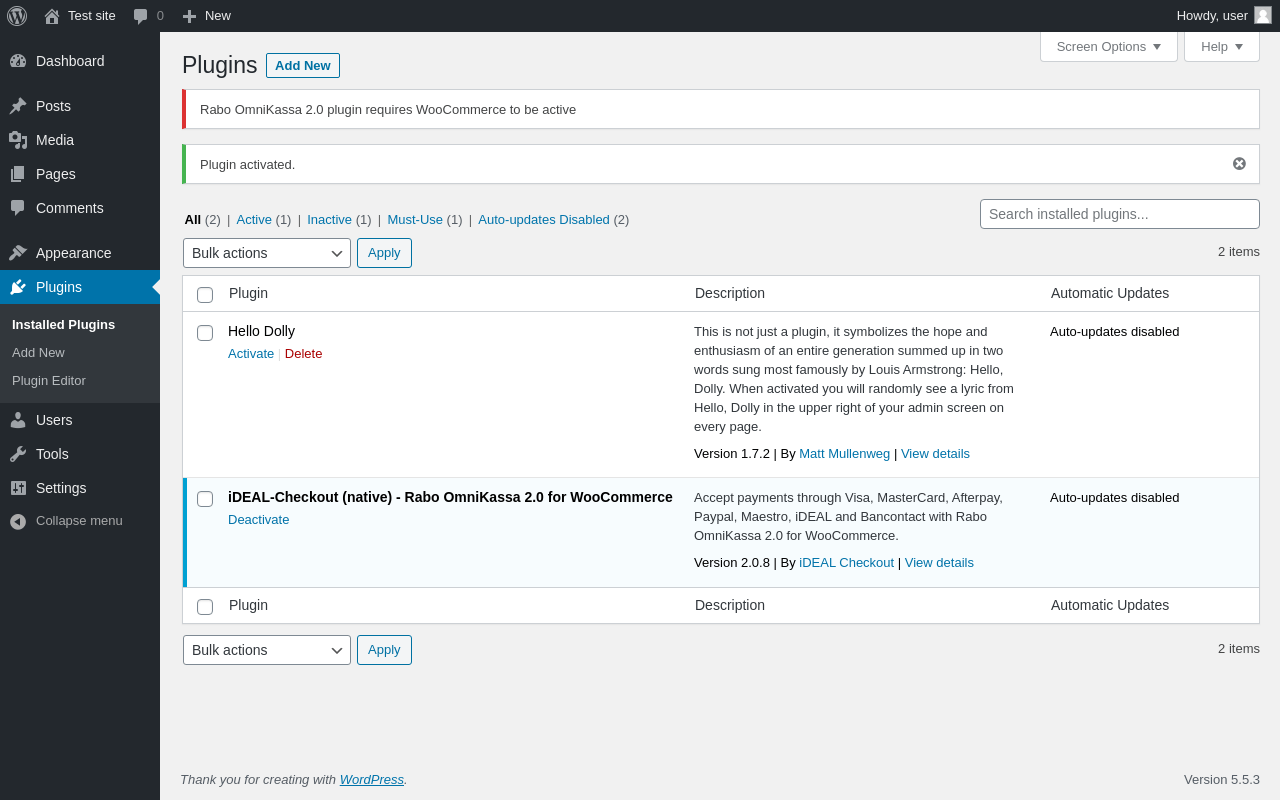
Task: Check the iDEAL-Checkout plugin checkbox
Action: (x=205, y=499)
